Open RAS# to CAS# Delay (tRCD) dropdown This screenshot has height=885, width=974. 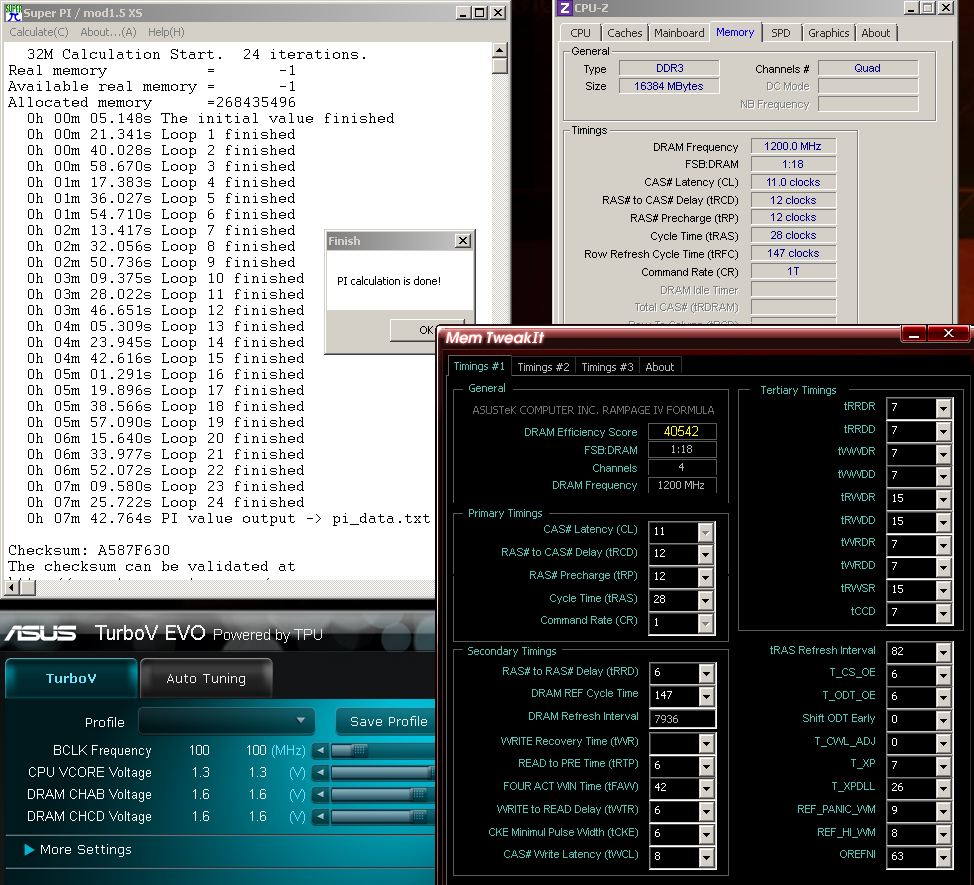705,553
